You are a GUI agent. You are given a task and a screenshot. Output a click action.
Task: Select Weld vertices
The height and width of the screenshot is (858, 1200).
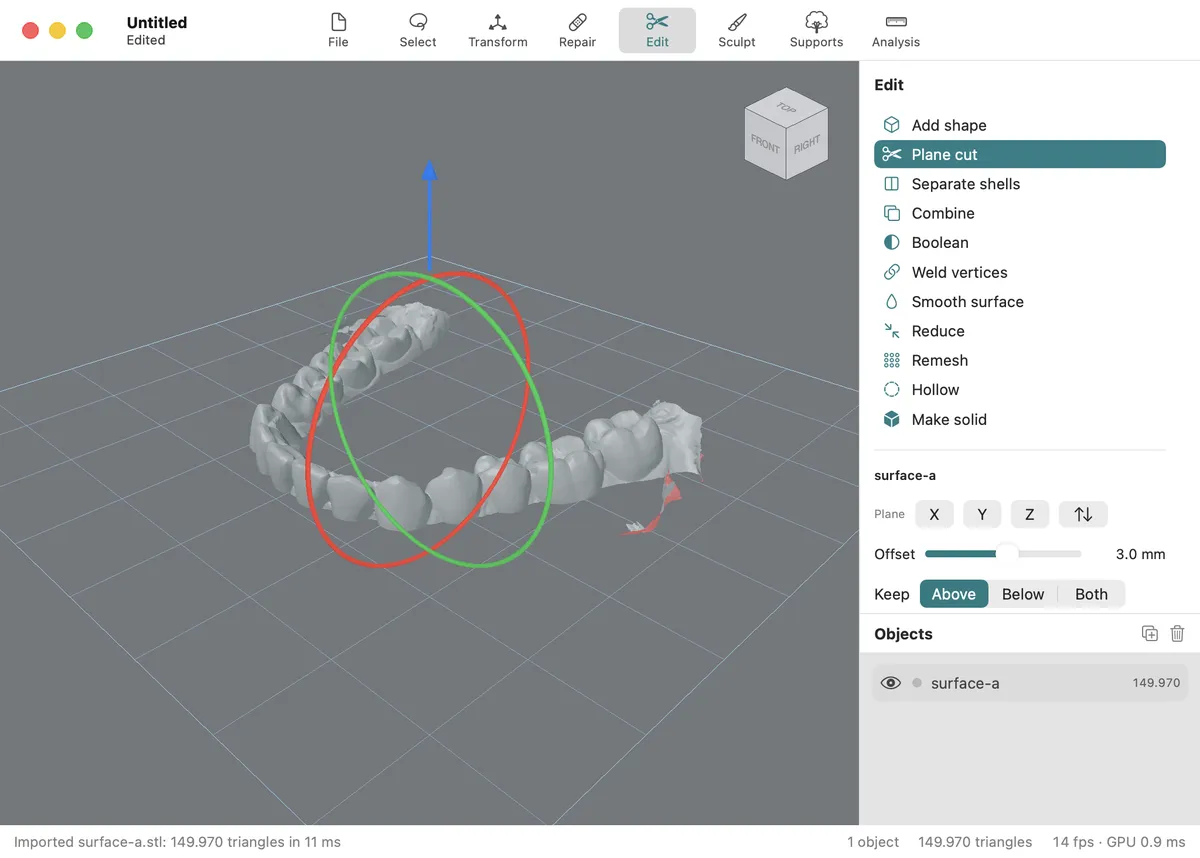(x=1020, y=272)
